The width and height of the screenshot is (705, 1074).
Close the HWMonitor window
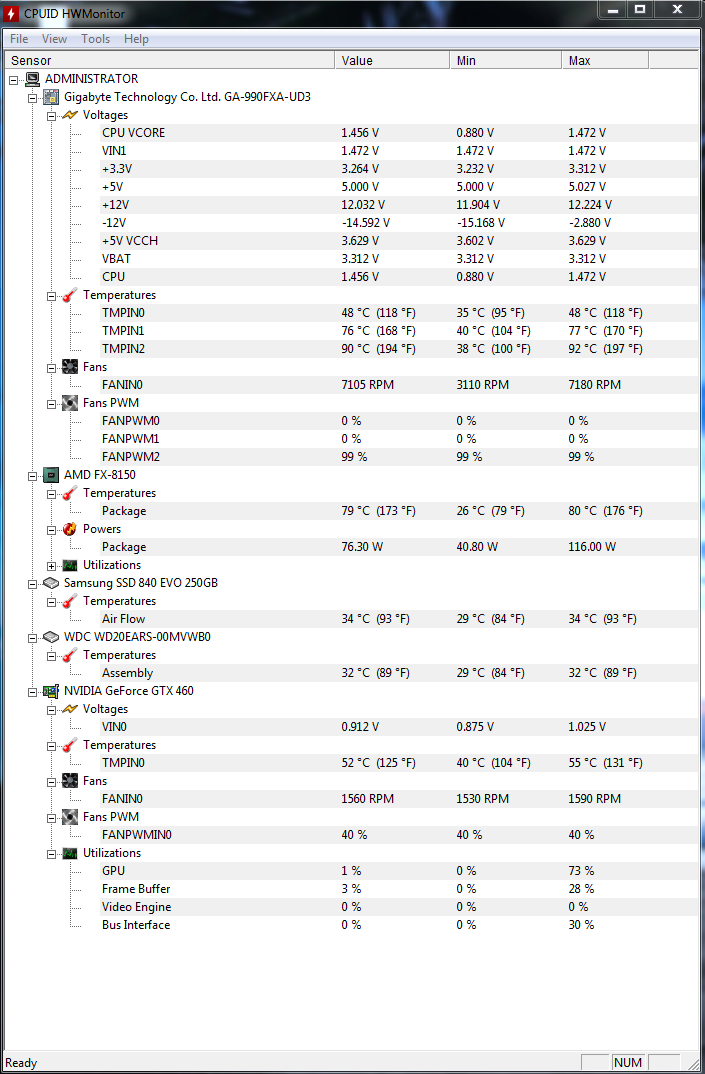[677, 9]
